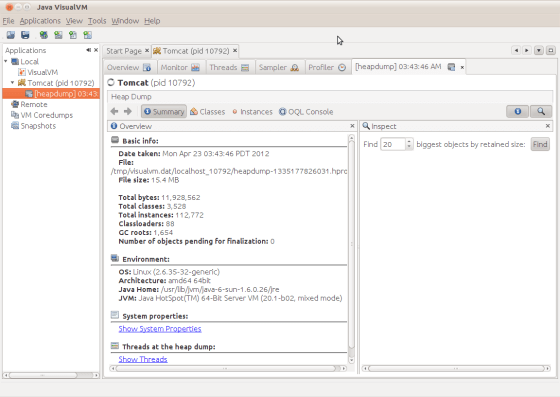
Task: Open the Applications menu
Action: point(40,21)
